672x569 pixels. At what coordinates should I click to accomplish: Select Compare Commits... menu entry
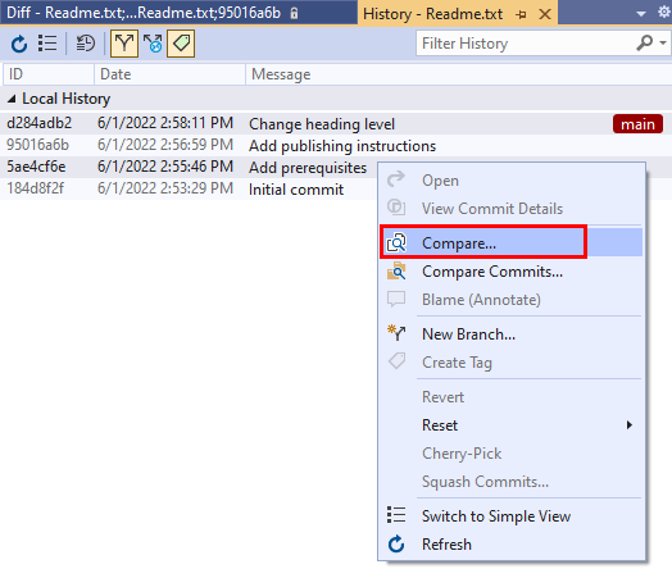click(492, 271)
